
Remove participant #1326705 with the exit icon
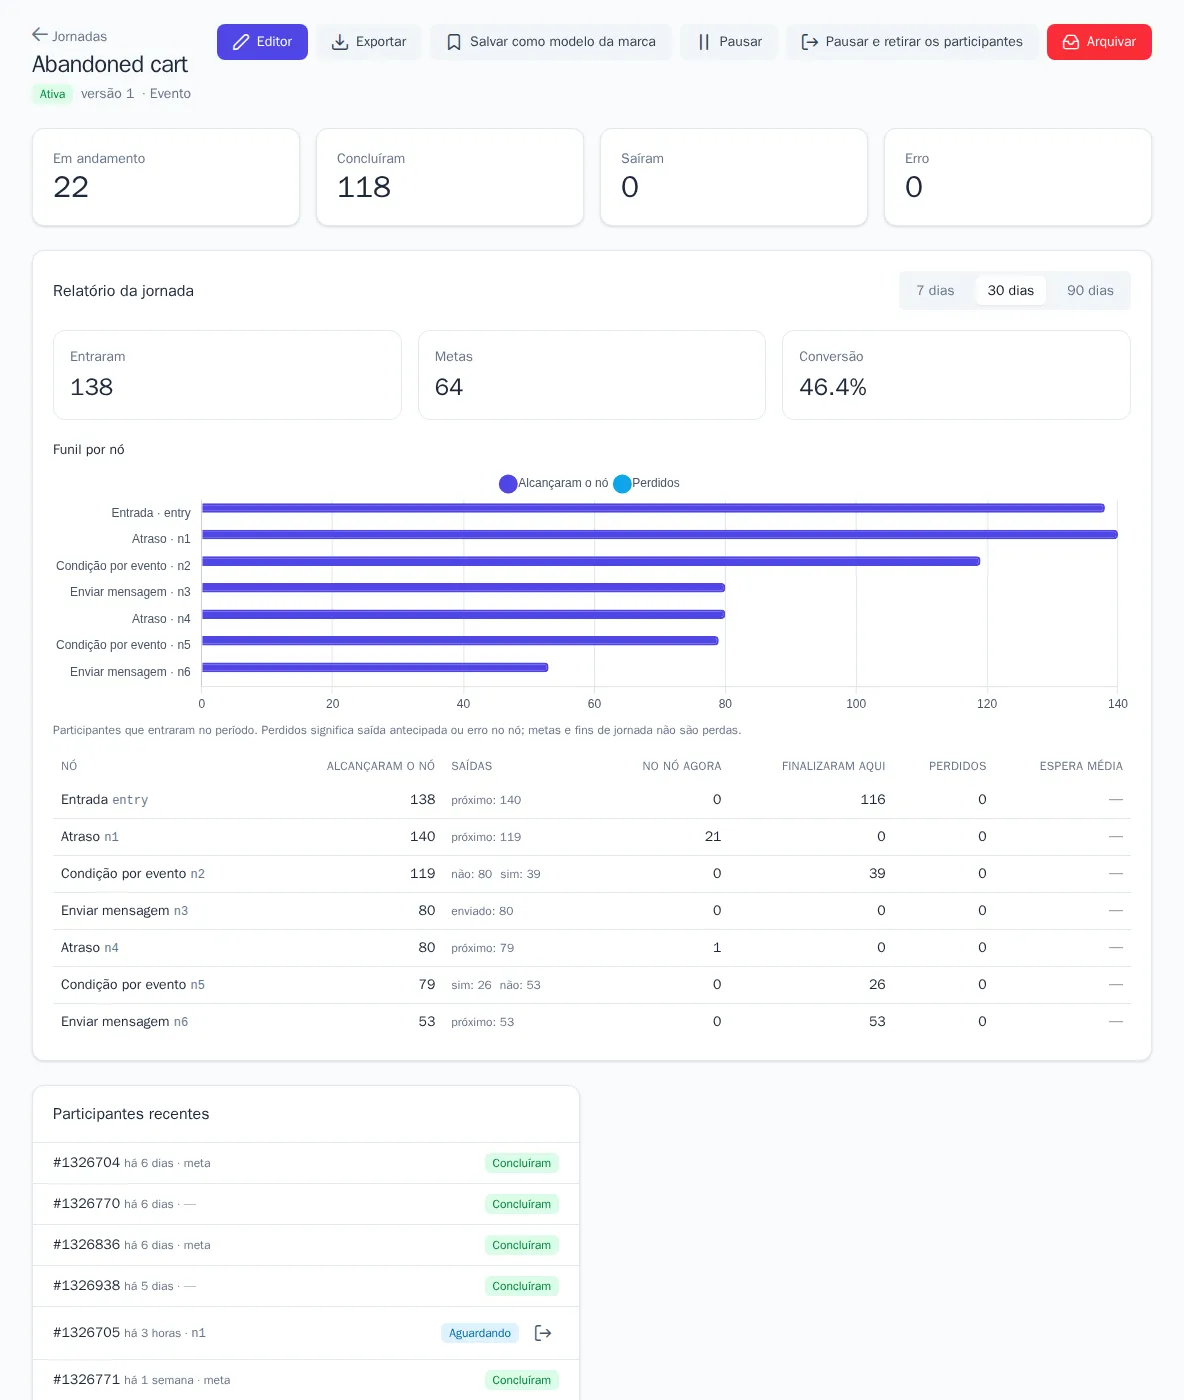(x=543, y=1333)
